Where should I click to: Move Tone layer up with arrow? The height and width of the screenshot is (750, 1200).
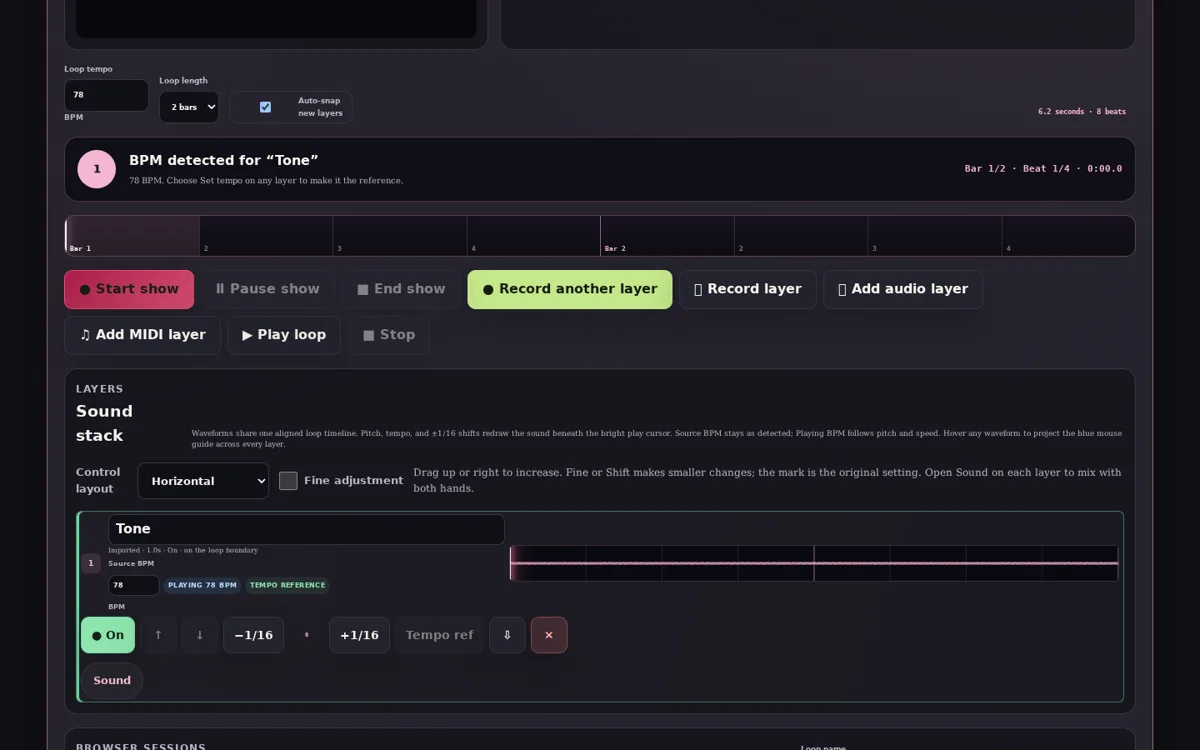158,635
